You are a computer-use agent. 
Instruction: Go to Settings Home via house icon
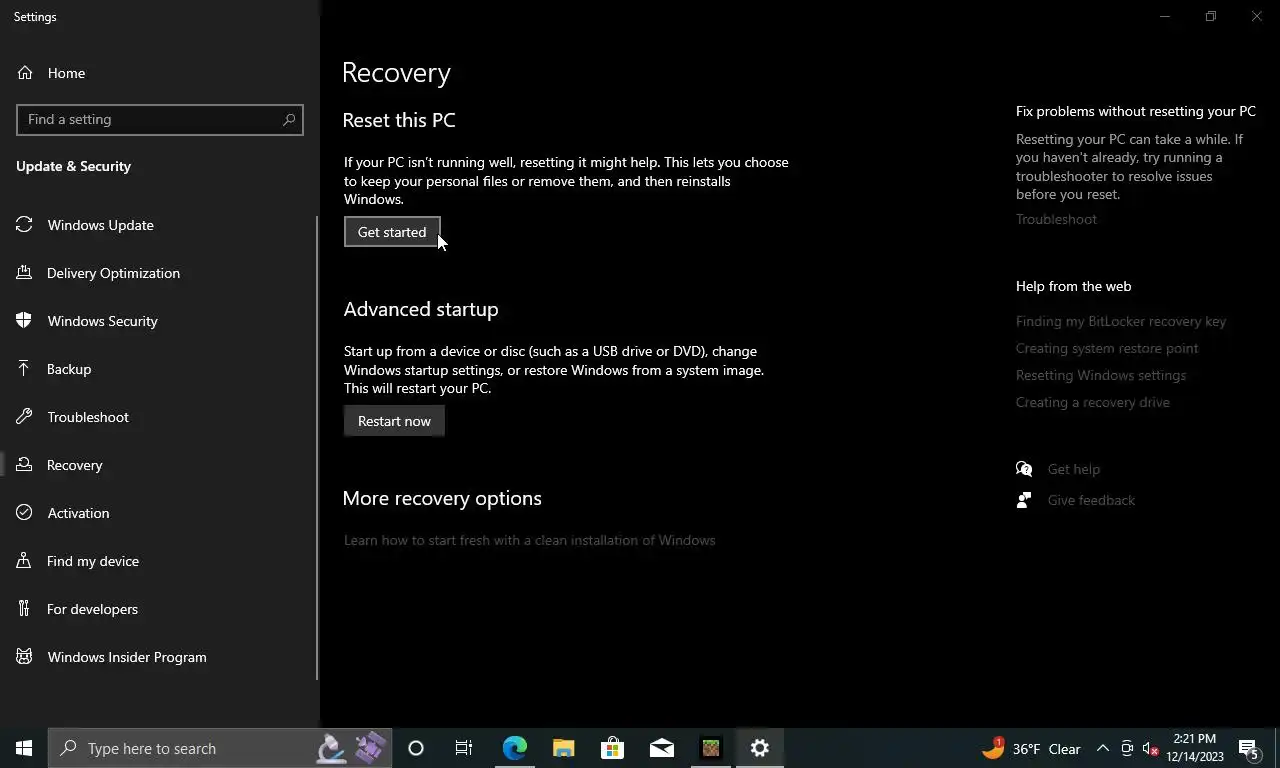25,73
